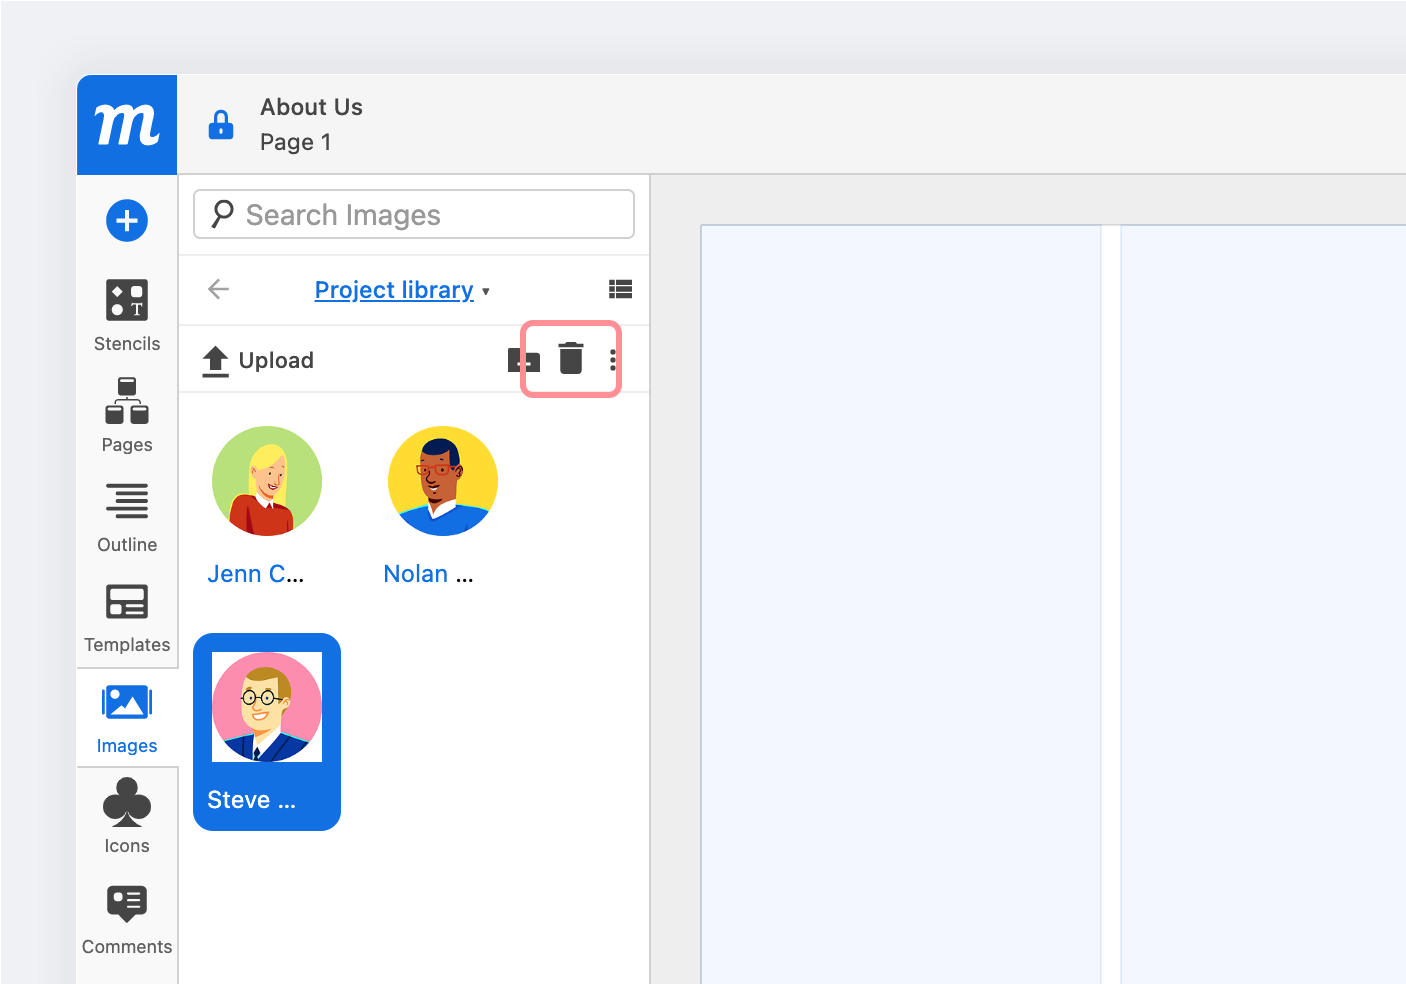1406x984 pixels.
Task: Click the blue plus add button
Action: (x=127, y=220)
